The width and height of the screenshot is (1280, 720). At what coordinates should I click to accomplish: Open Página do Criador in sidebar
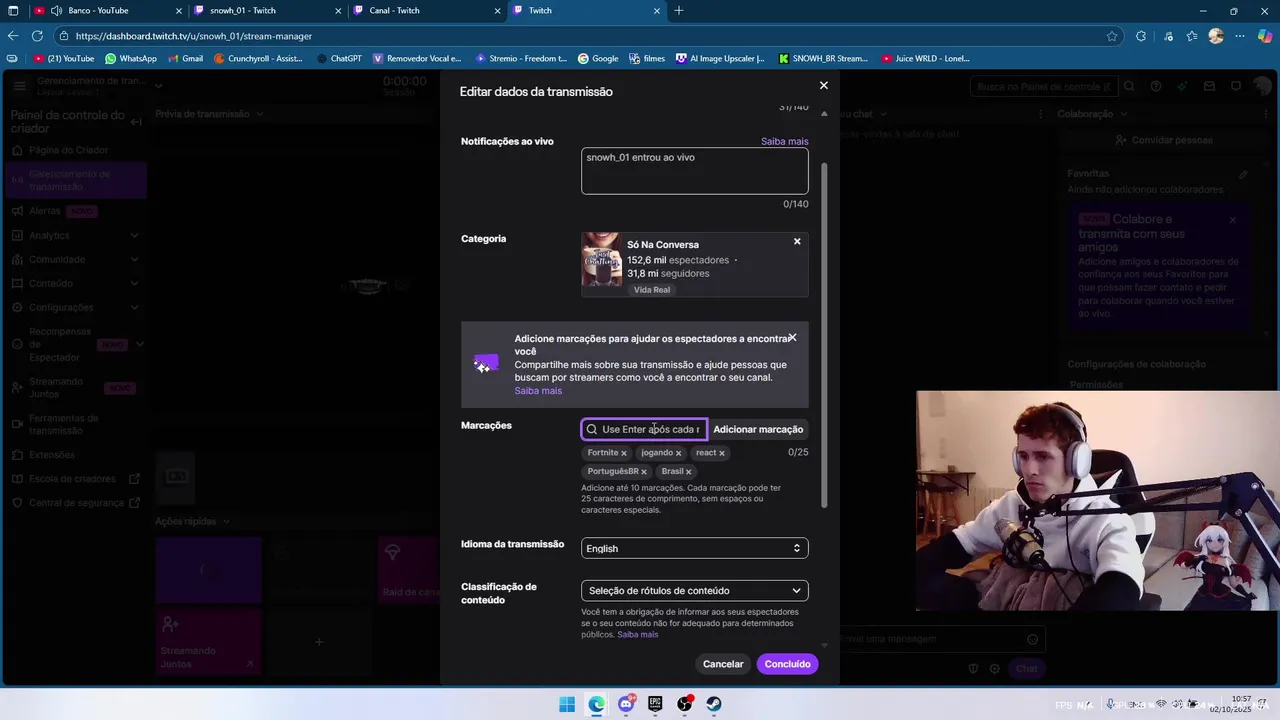click(68, 150)
